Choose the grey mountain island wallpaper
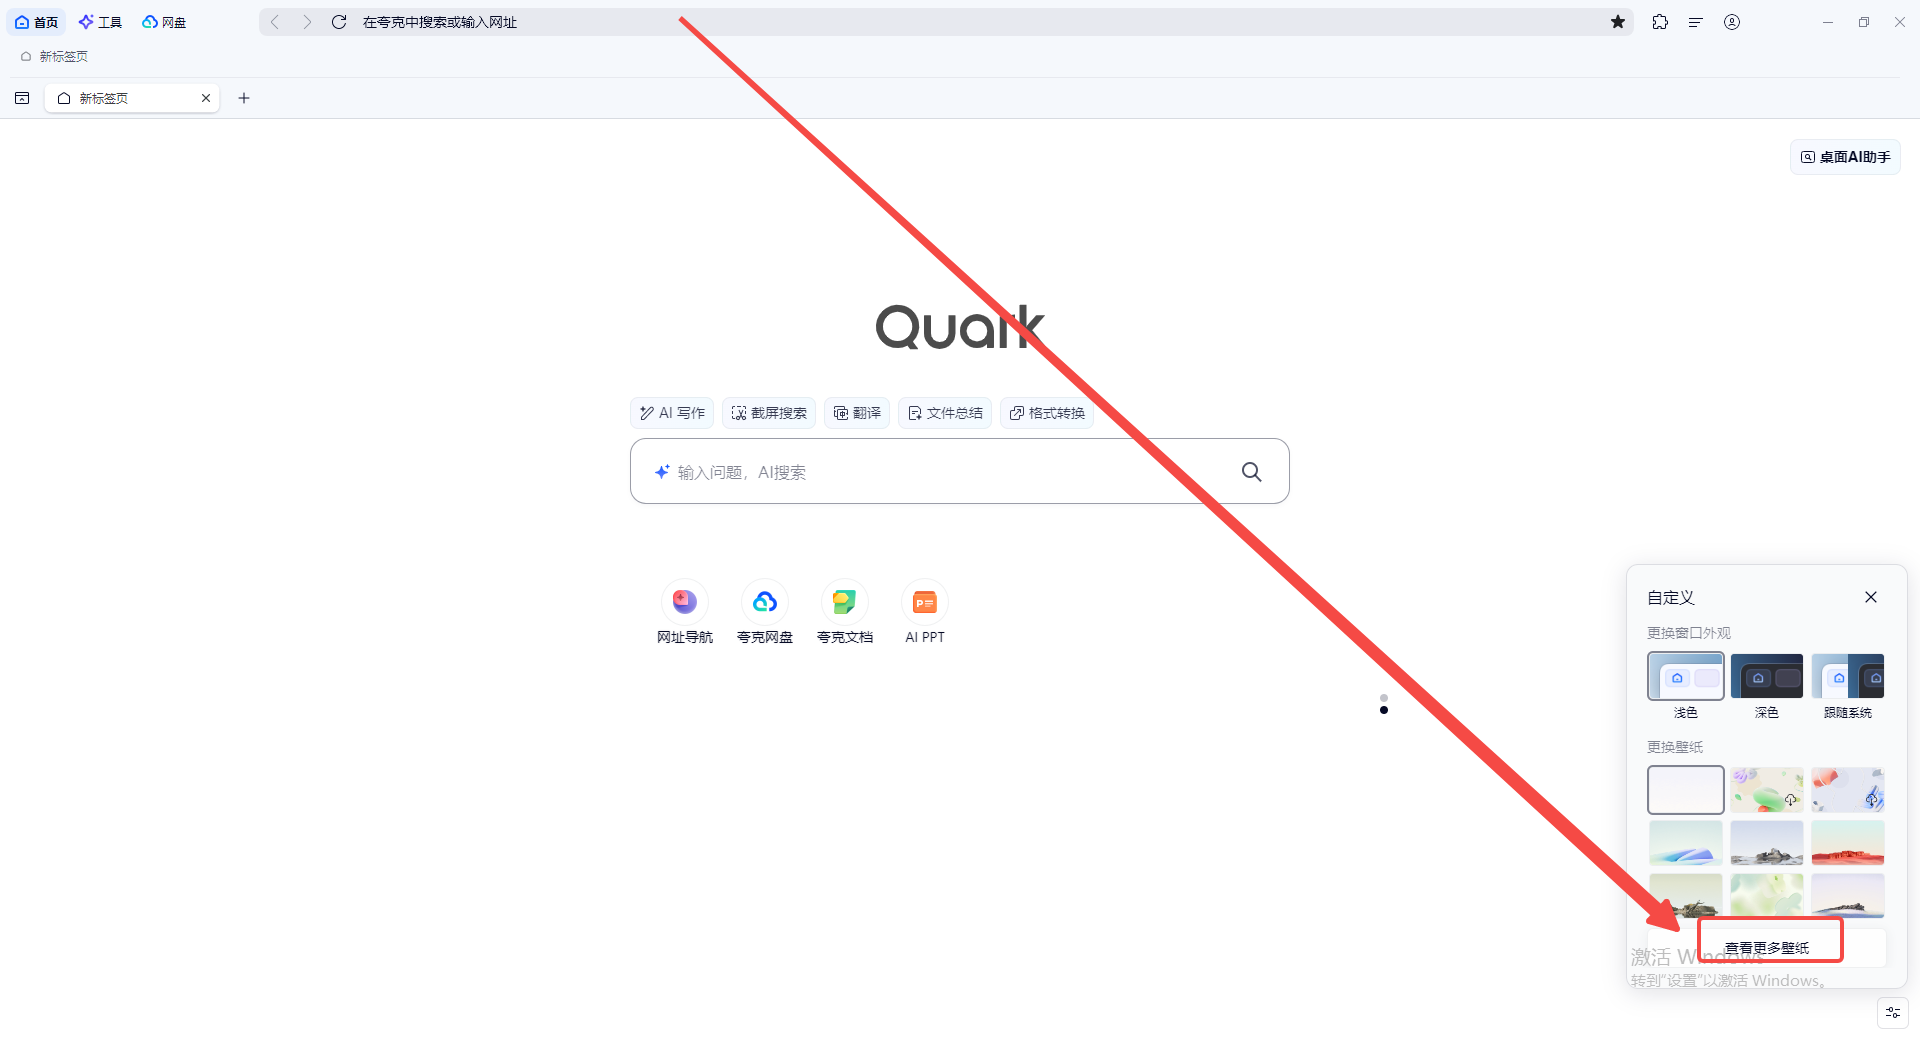1920x1040 pixels. (x=1767, y=843)
